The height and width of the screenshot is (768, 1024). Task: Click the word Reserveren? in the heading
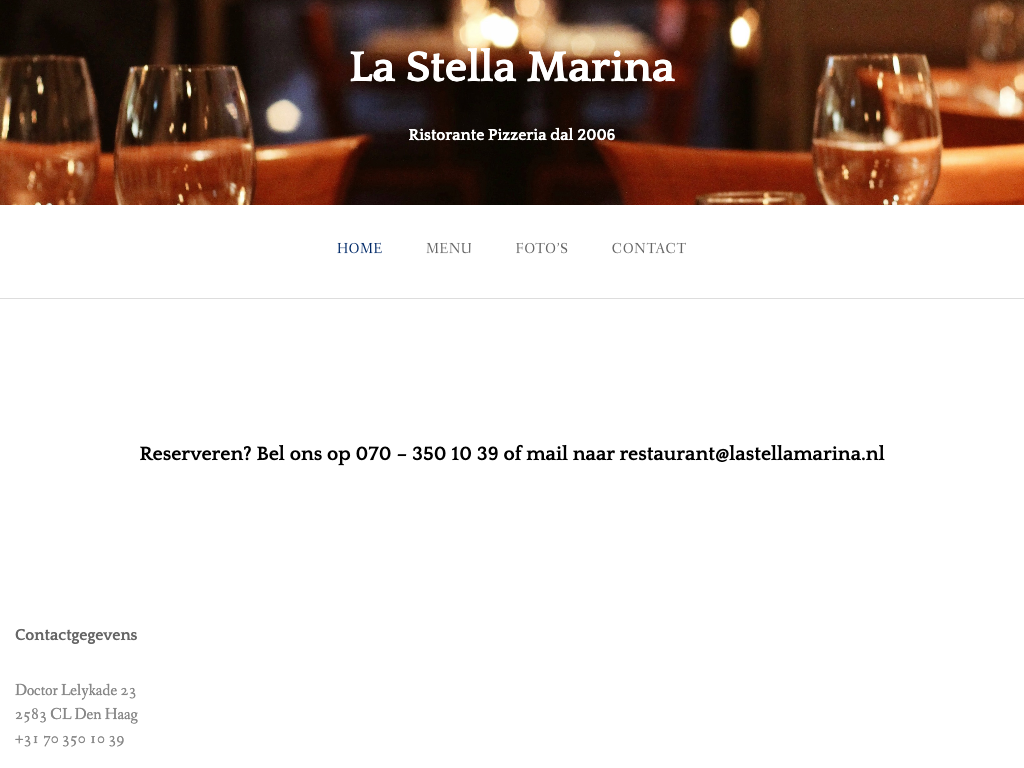pyautogui.click(x=195, y=454)
